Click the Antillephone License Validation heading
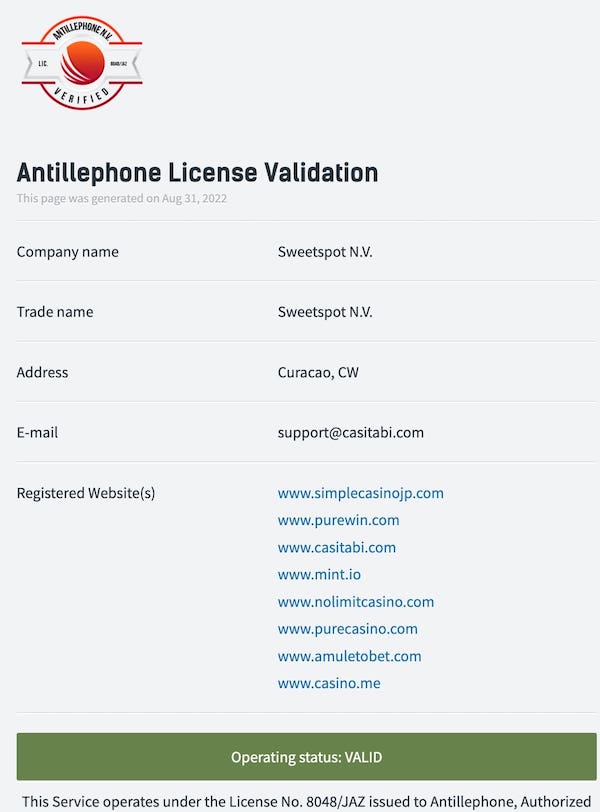Screen dimensions: 600x812 [x=197, y=172]
